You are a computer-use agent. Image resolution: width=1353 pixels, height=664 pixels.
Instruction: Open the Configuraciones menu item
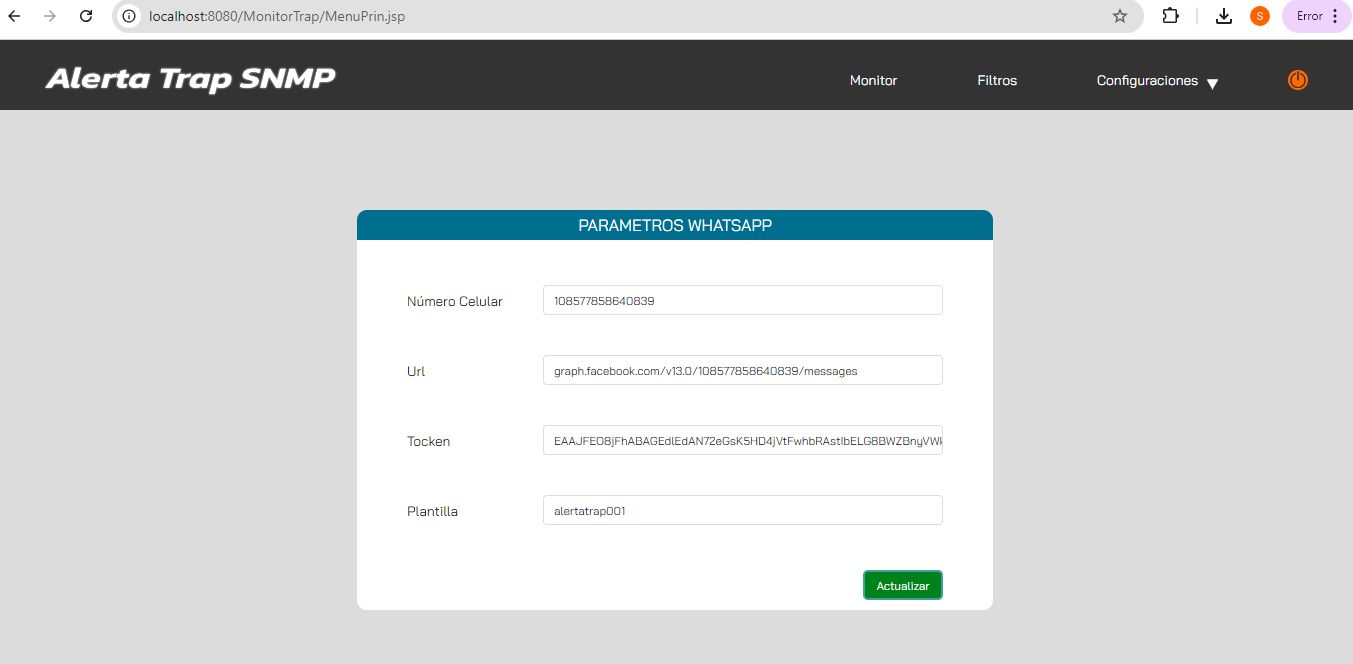pos(1147,80)
